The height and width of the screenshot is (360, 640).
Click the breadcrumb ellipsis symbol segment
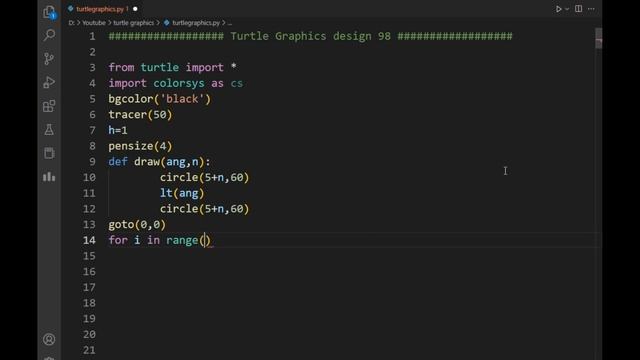pos(229,23)
